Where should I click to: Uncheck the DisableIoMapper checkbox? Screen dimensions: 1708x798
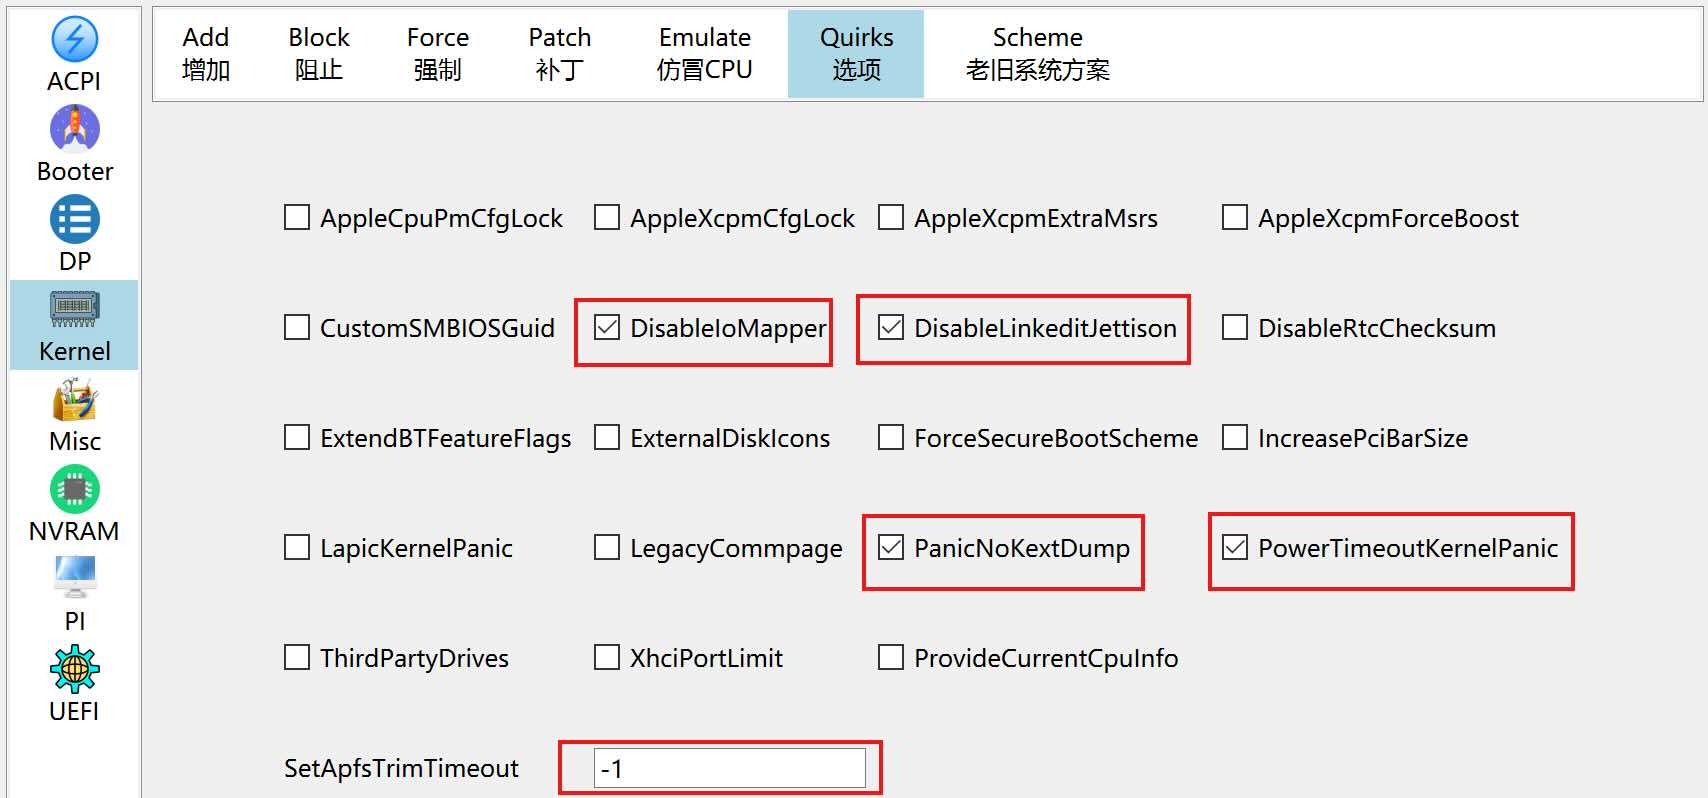coord(607,327)
